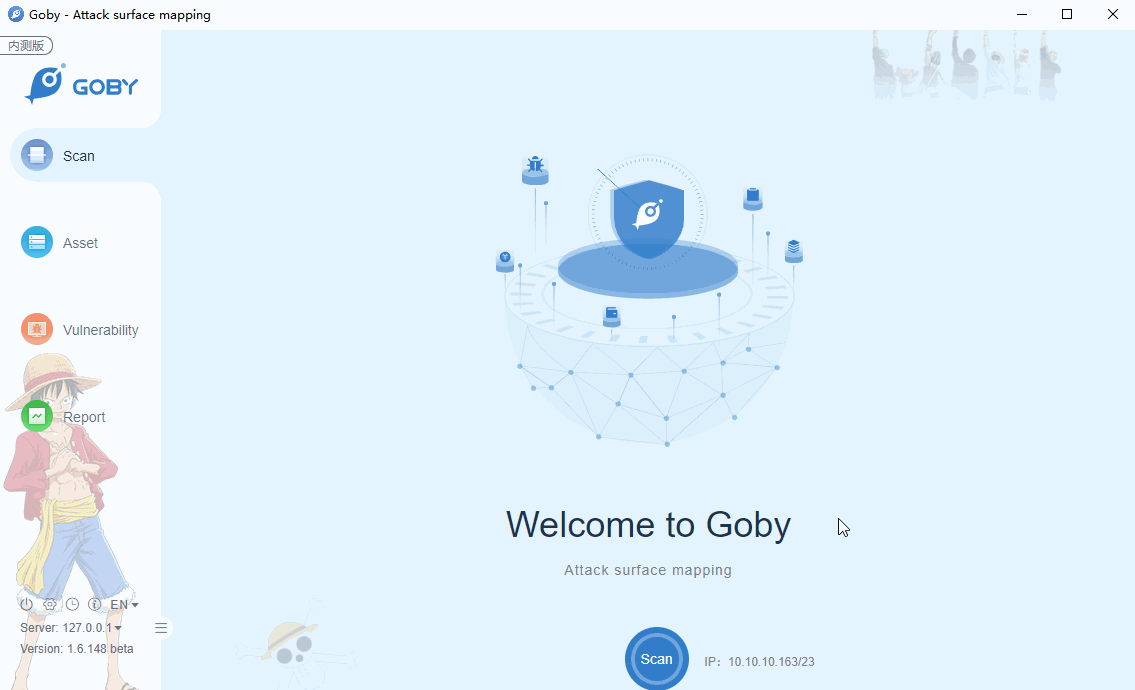
Task: Open settings with the gear icon
Action: [49, 604]
